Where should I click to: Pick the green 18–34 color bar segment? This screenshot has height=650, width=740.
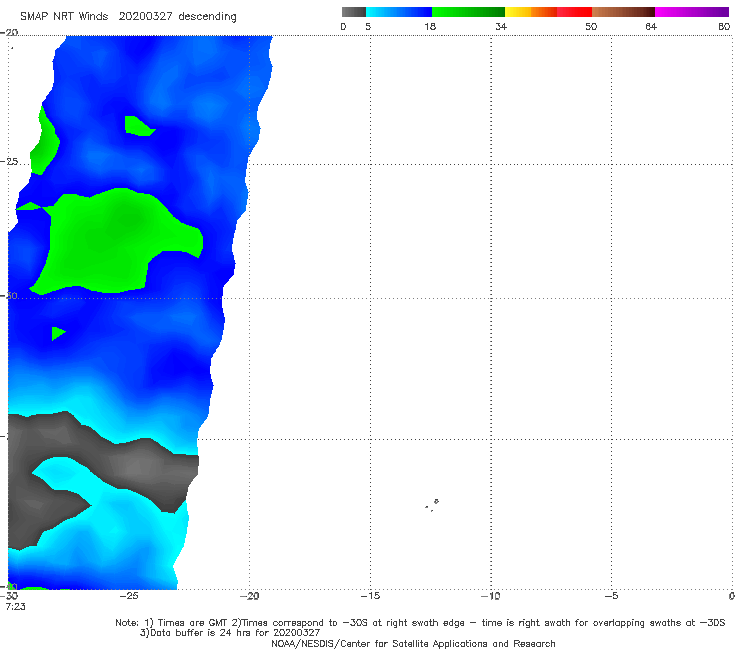point(468,12)
